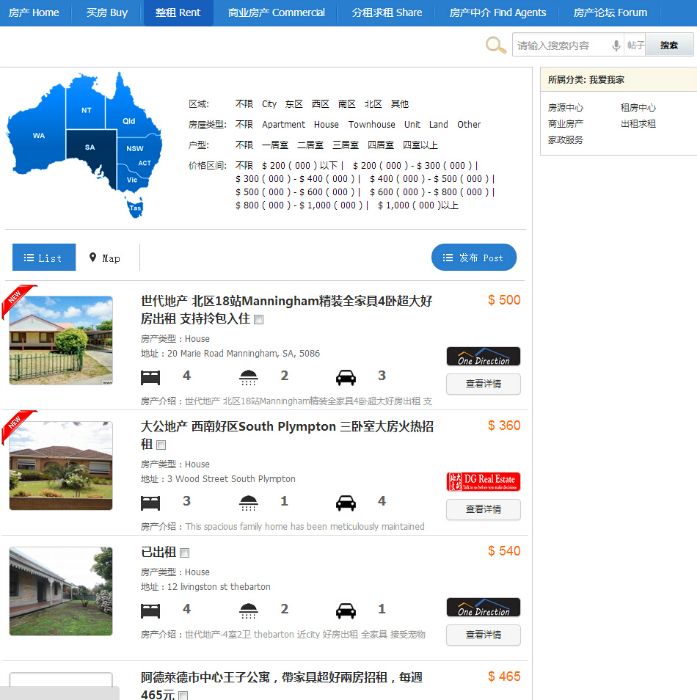The height and width of the screenshot is (700, 697).
Task: Filter price $300(000)-$400(000)
Action: pos(295,179)
